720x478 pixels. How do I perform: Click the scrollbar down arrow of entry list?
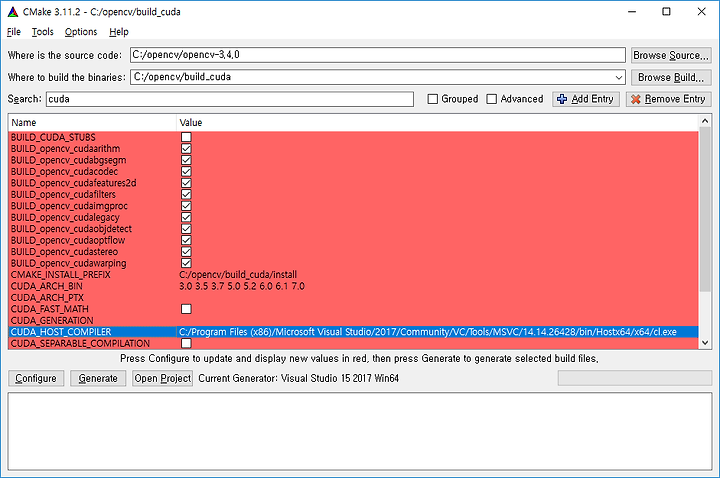[705, 343]
